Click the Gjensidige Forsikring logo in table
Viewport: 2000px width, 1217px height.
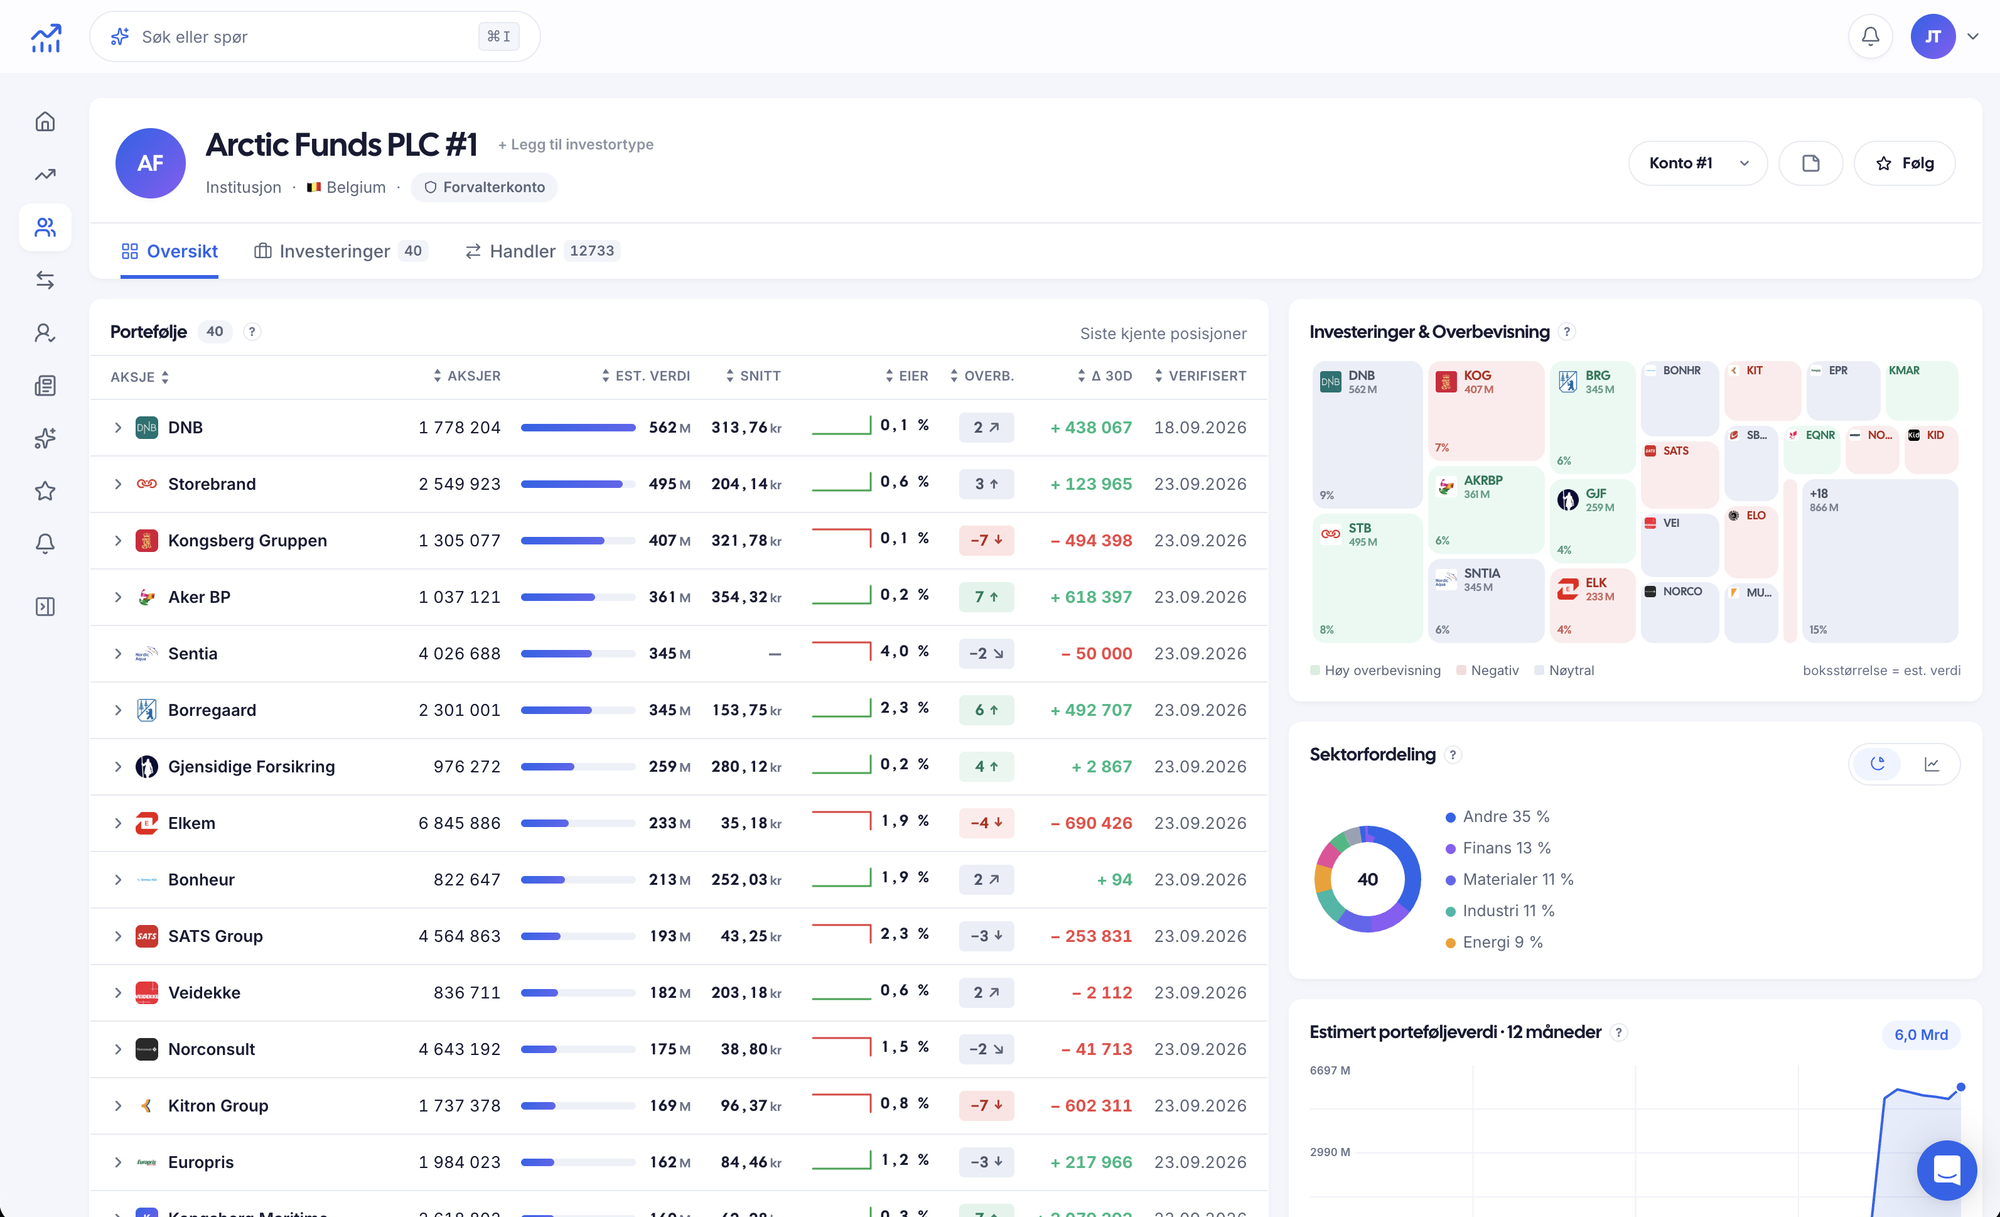click(x=147, y=767)
